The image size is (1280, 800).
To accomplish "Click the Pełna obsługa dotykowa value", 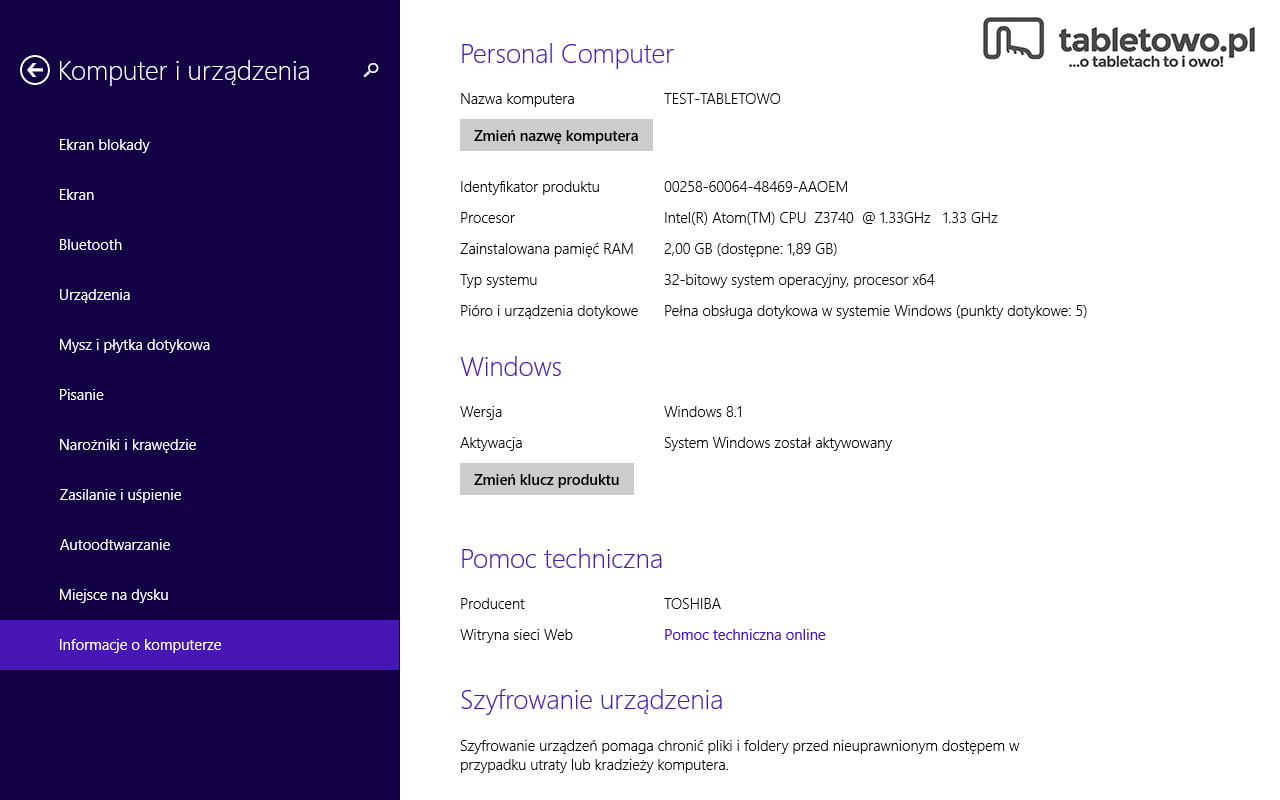I will pyautogui.click(x=875, y=311).
